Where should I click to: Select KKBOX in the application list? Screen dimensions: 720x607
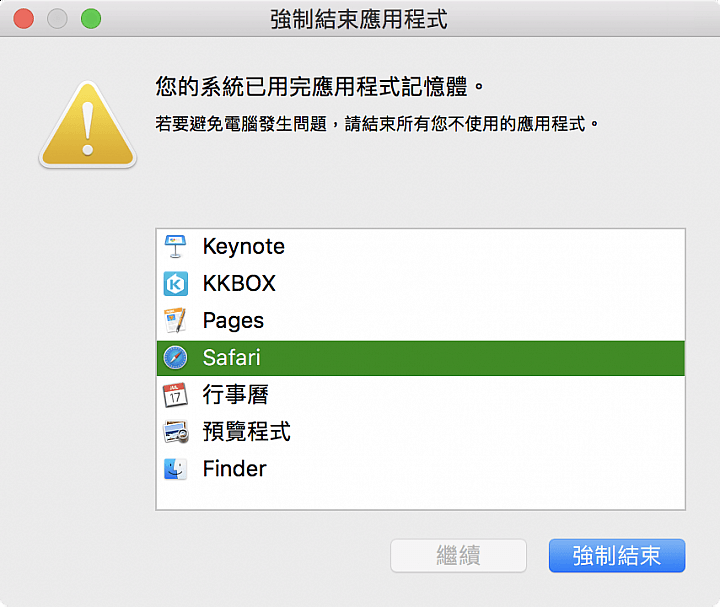421,283
